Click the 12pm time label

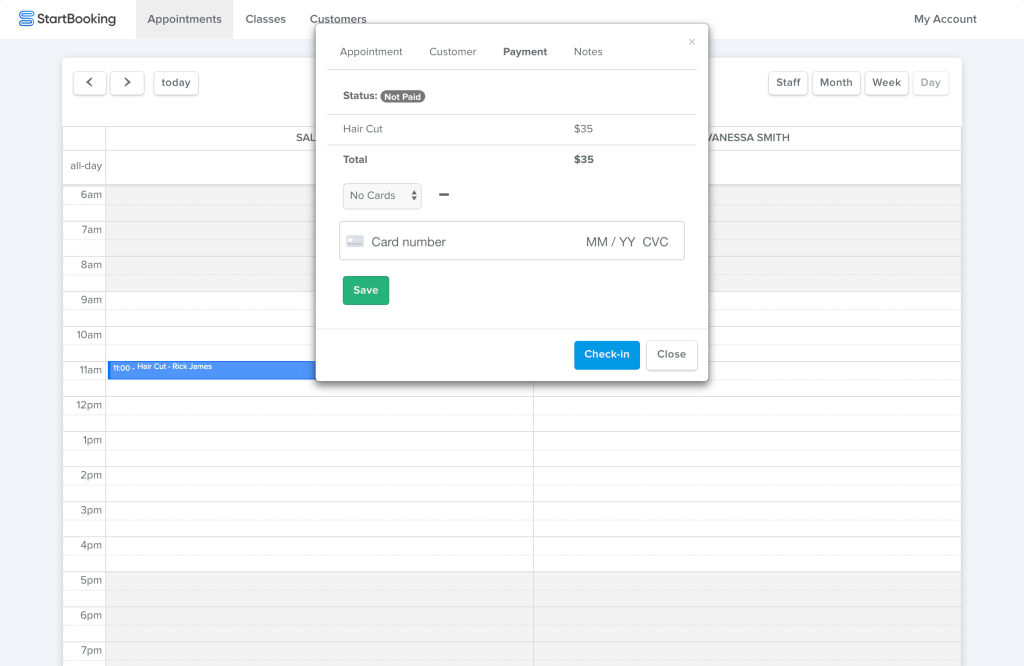click(89, 405)
